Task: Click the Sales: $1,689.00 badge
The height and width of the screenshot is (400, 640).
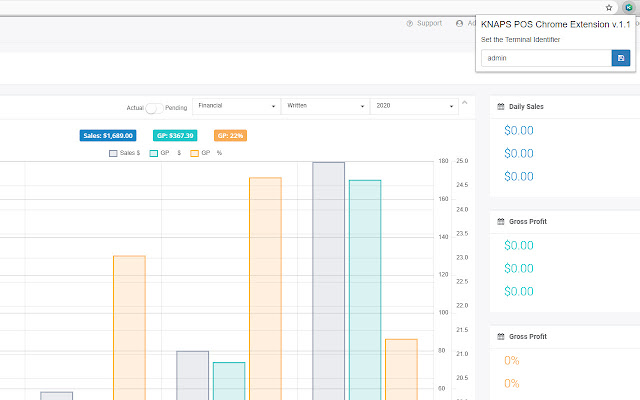Action: [x=108, y=136]
